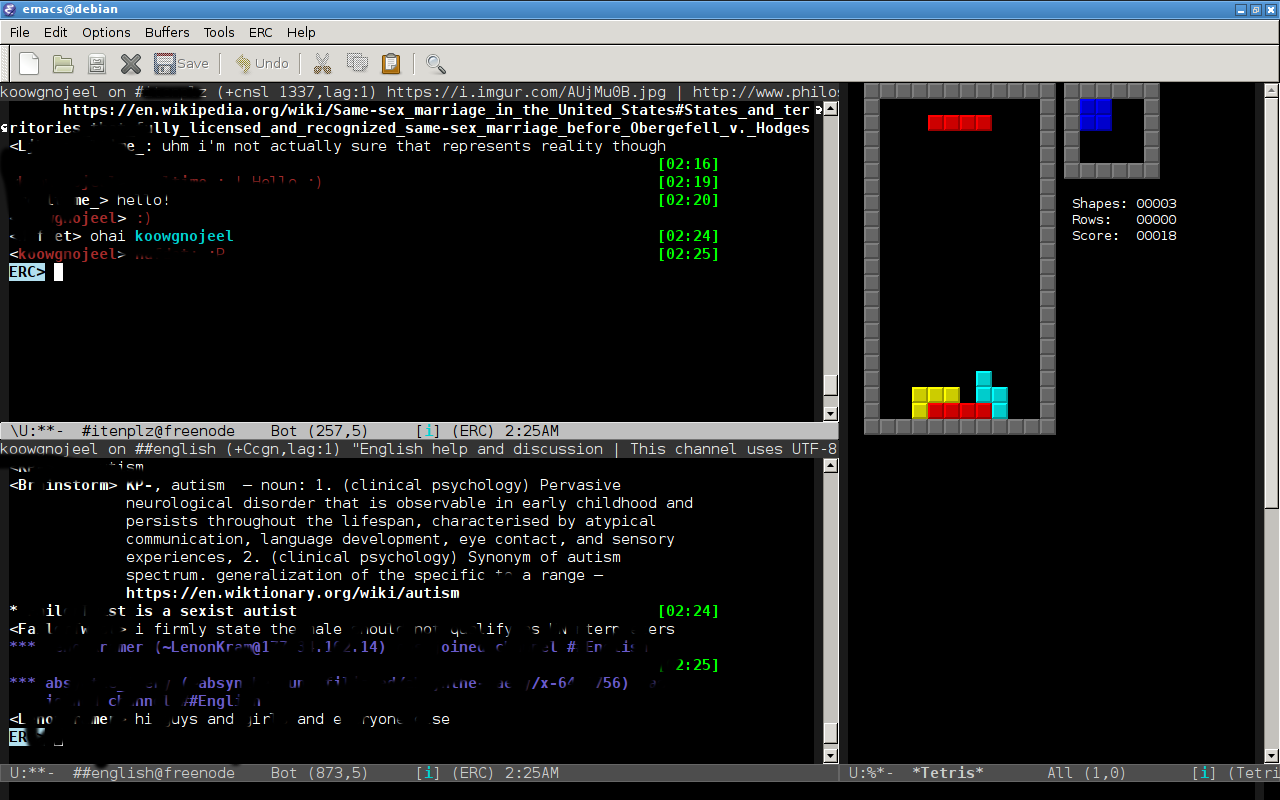Click the upper chat scrollbar thumb
The width and height of the screenshot is (1280, 800).
(830, 385)
